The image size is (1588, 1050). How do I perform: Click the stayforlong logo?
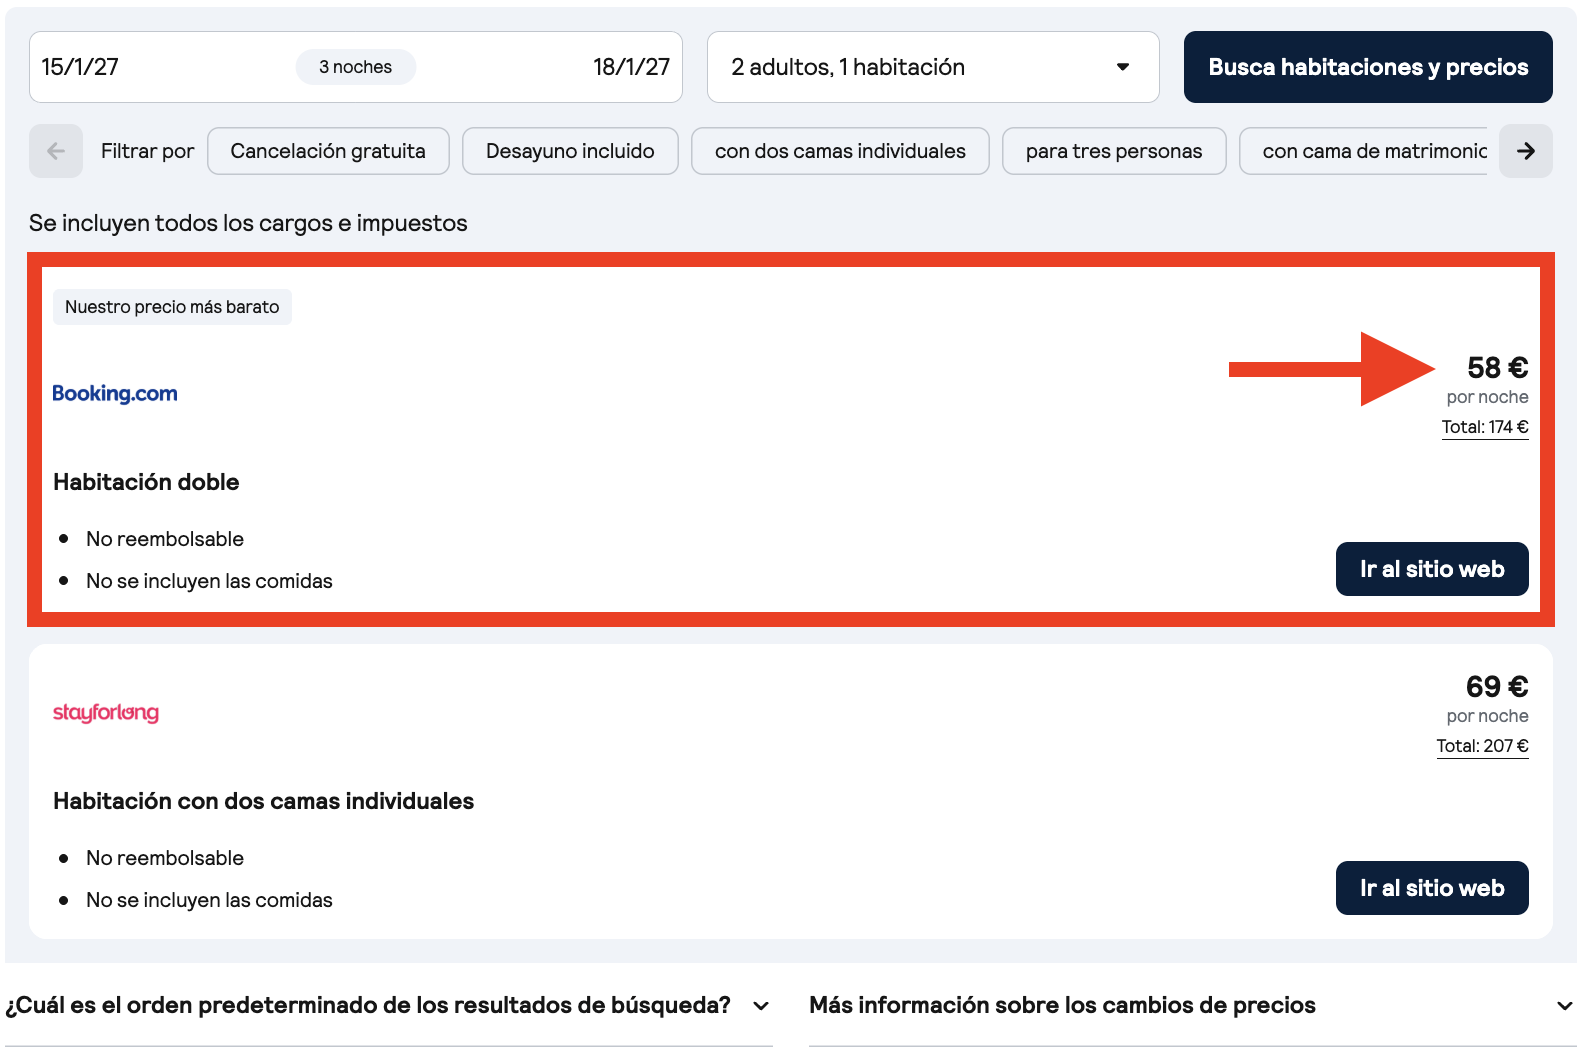(x=106, y=712)
